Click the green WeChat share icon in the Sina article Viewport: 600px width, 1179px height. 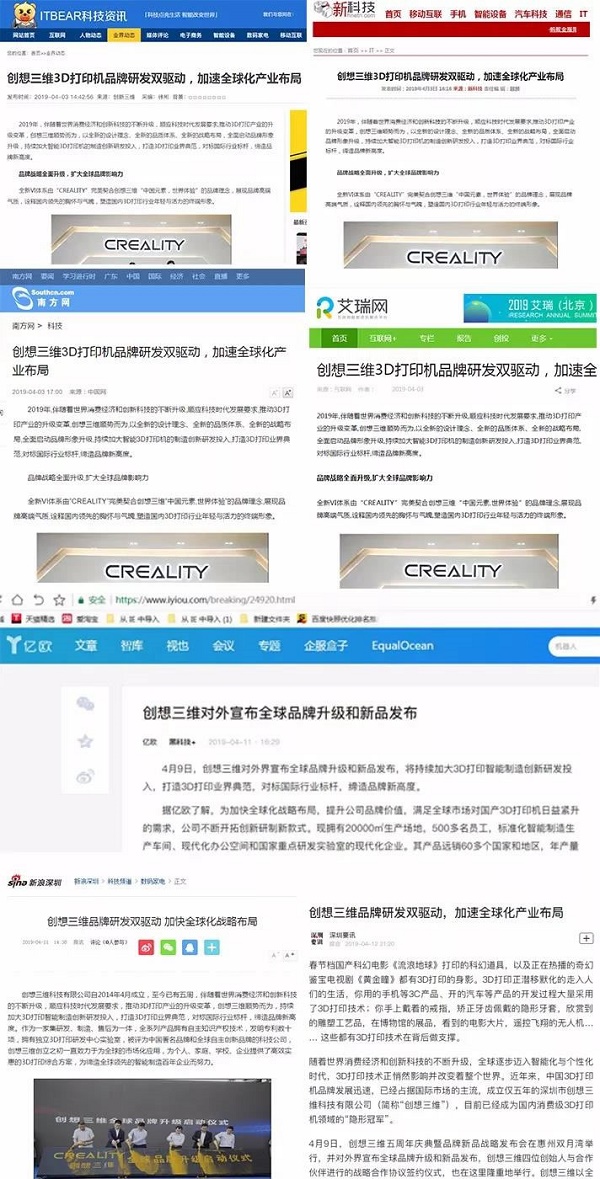(170, 946)
